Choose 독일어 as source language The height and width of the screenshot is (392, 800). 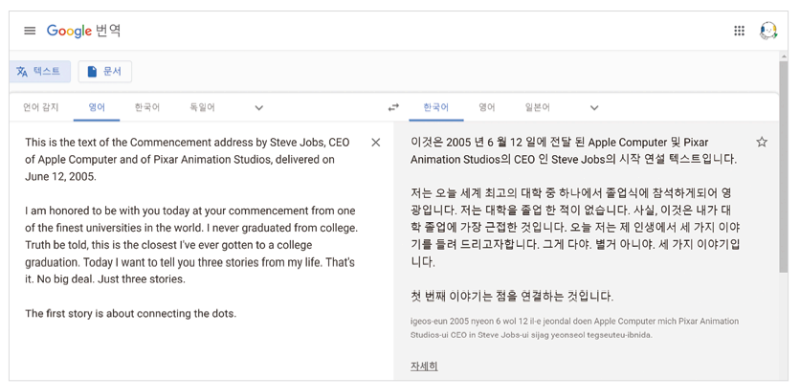pyautogui.click(x=202, y=107)
